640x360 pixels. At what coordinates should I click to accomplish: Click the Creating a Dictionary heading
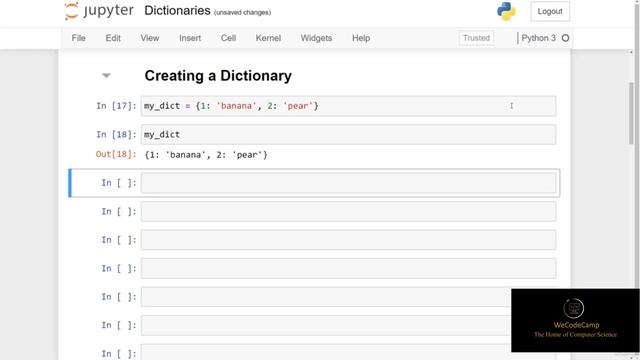coord(218,76)
